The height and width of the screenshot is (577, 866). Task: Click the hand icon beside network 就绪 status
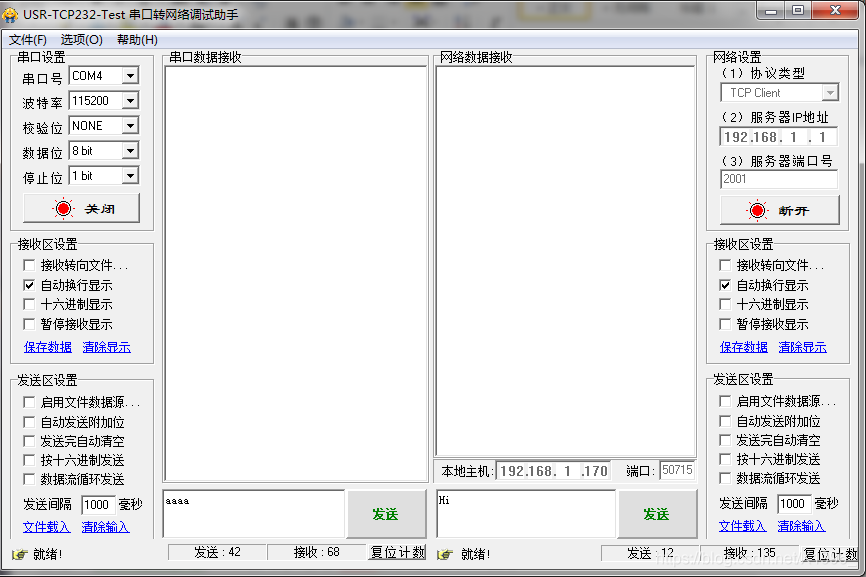445,554
